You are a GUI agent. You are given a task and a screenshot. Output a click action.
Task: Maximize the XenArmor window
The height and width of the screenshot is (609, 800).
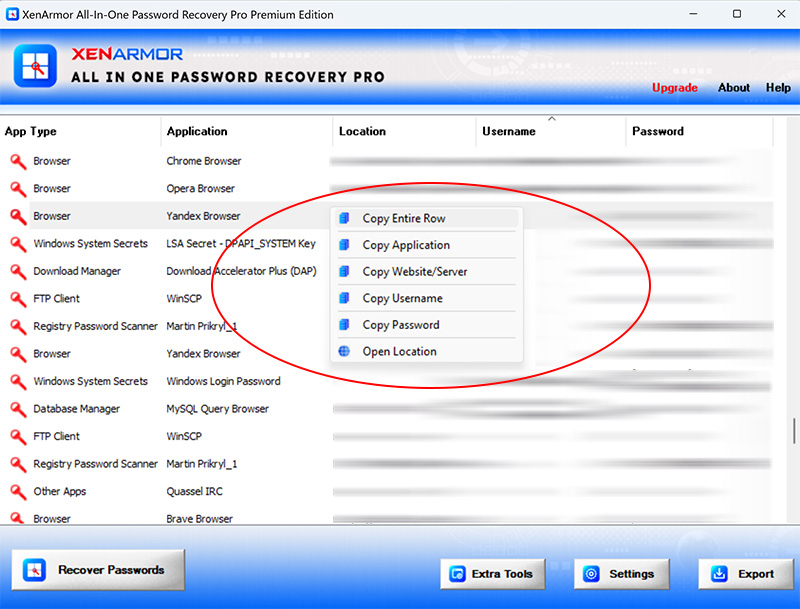(x=737, y=14)
